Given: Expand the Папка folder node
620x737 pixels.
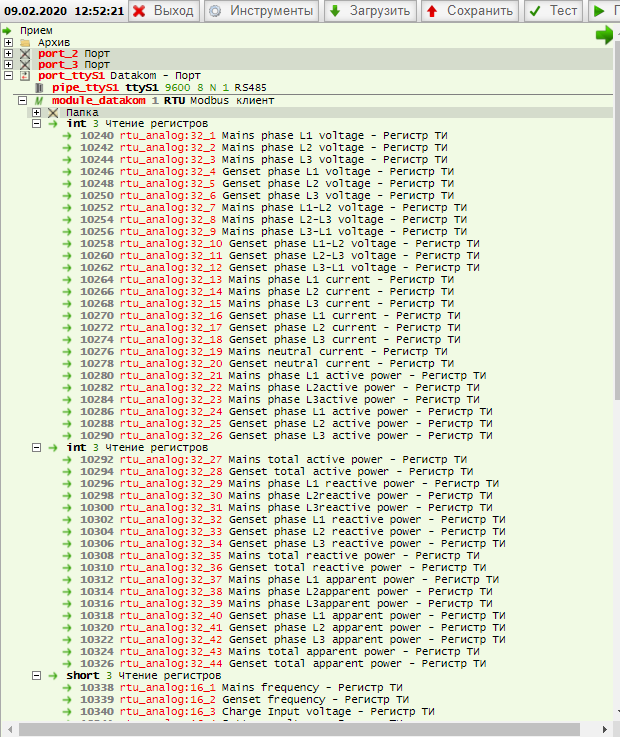Looking at the screenshot, I should click(x=37, y=113).
